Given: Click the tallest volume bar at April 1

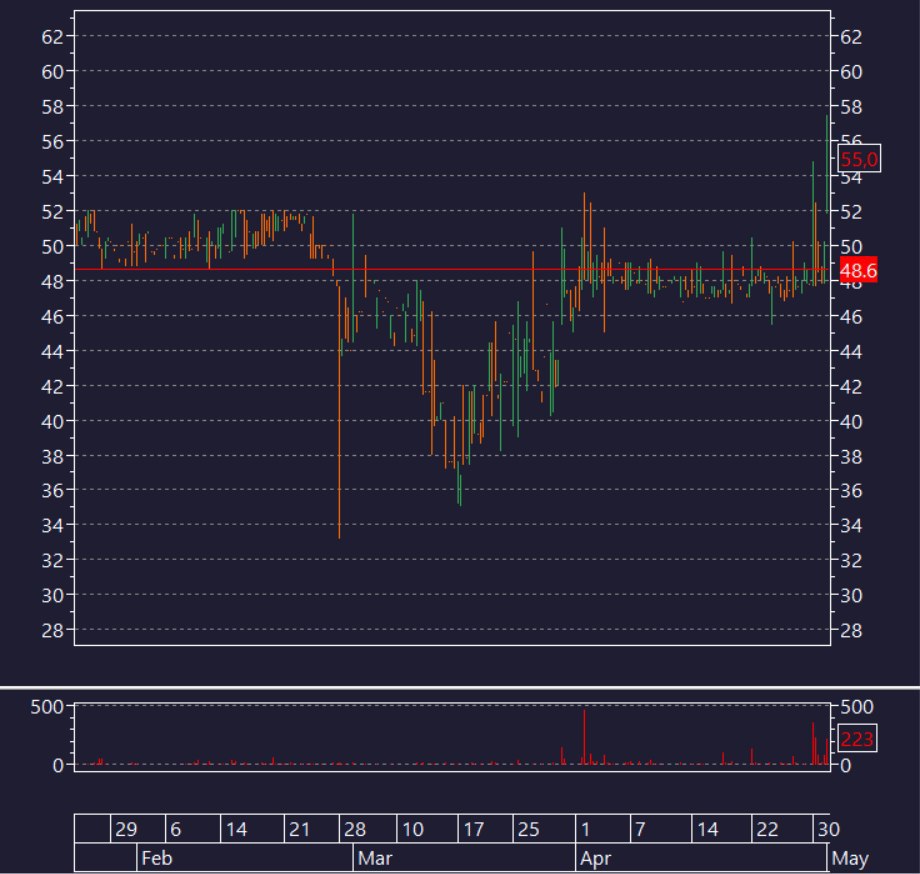Looking at the screenshot, I should click(584, 737).
